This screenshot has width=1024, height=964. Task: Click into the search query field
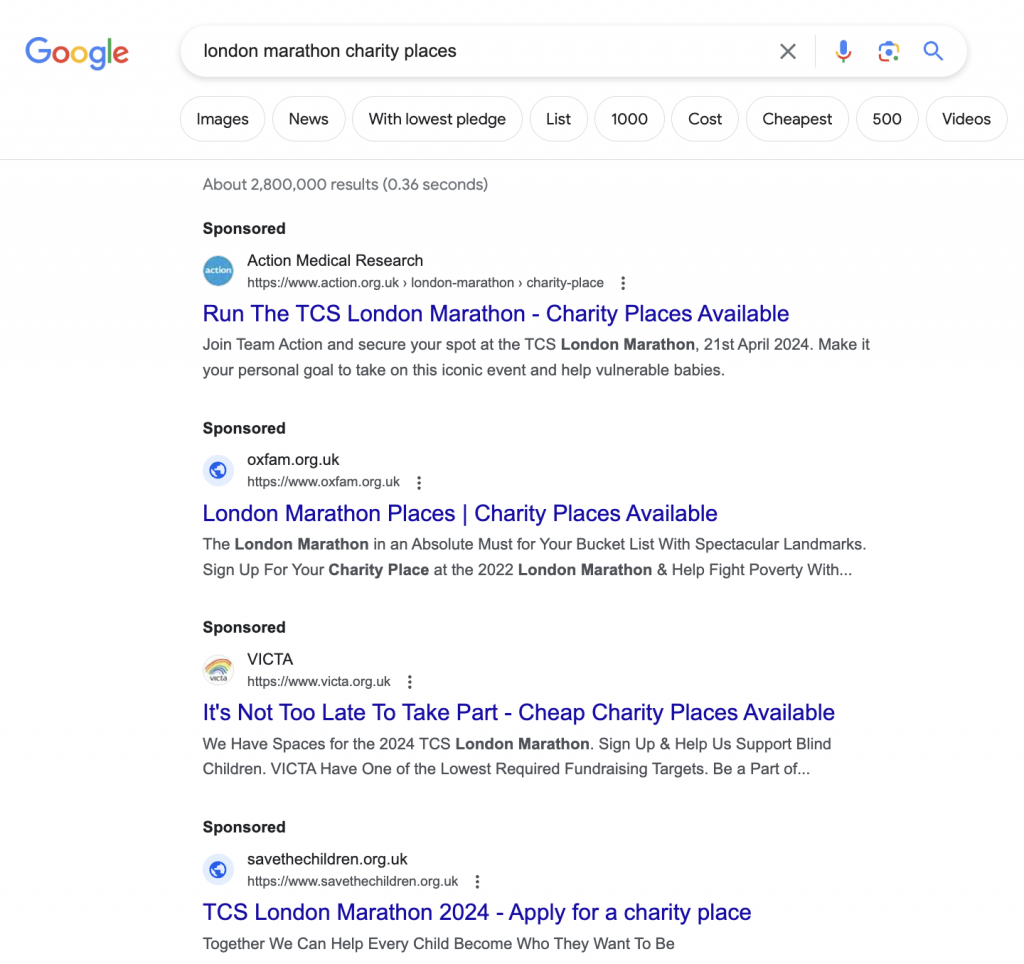tap(480, 51)
